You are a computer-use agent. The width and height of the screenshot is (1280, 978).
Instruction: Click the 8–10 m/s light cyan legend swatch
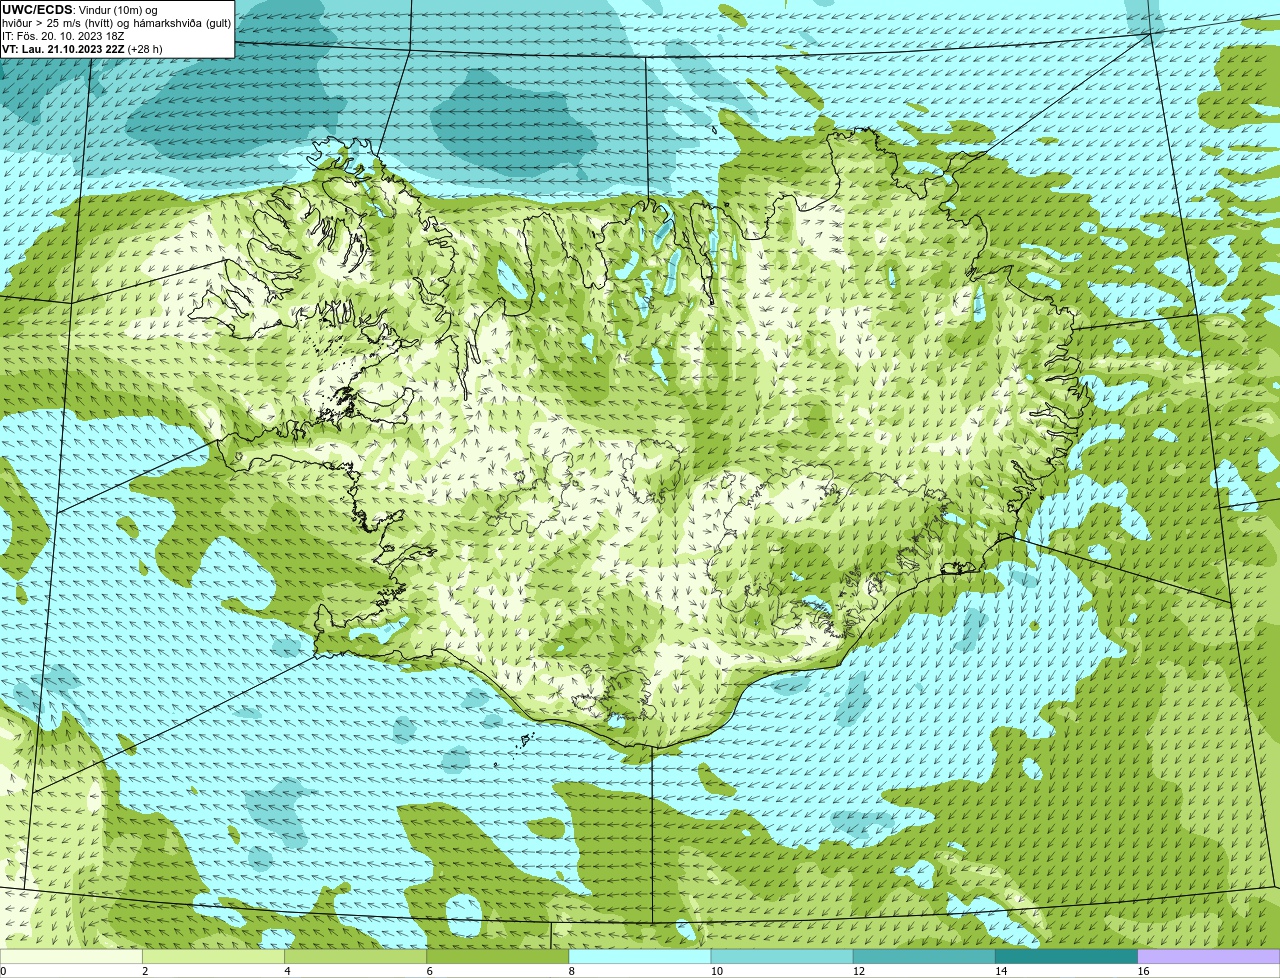pyautogui.click(x=640, y=957)
